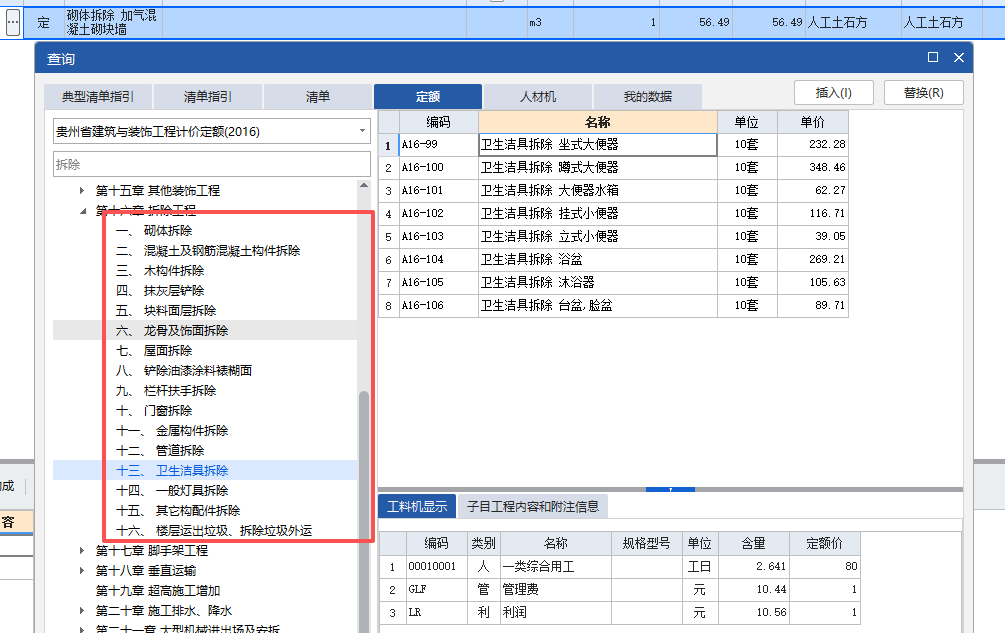This screenshot has height=633, width=1005.
Task: Select row A16-100 蹲式大便器
Action: [613, 168]
